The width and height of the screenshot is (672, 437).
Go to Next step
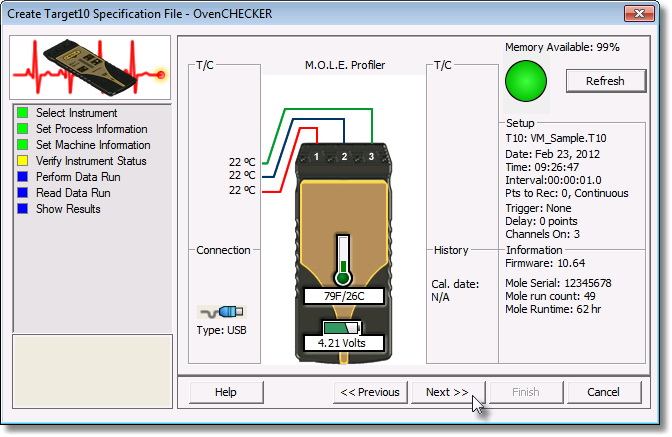(x=448, y=392)
